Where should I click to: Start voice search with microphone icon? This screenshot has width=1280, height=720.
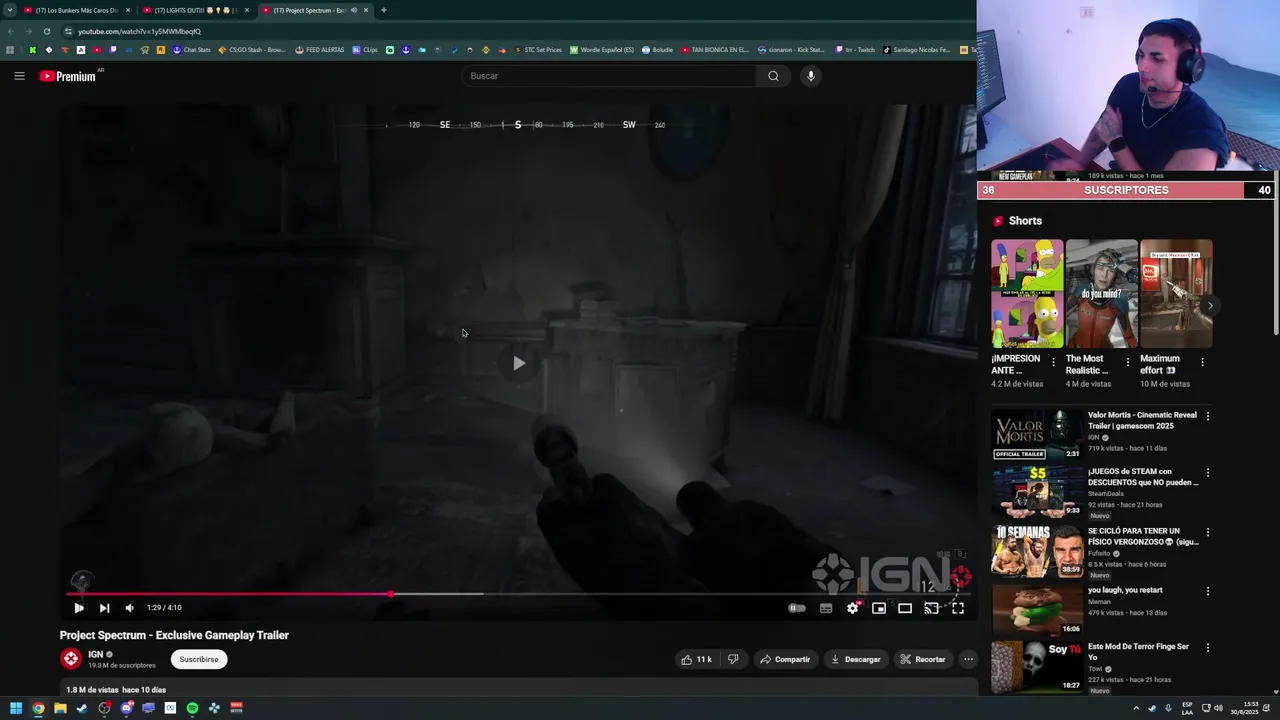tap(811, 76)
